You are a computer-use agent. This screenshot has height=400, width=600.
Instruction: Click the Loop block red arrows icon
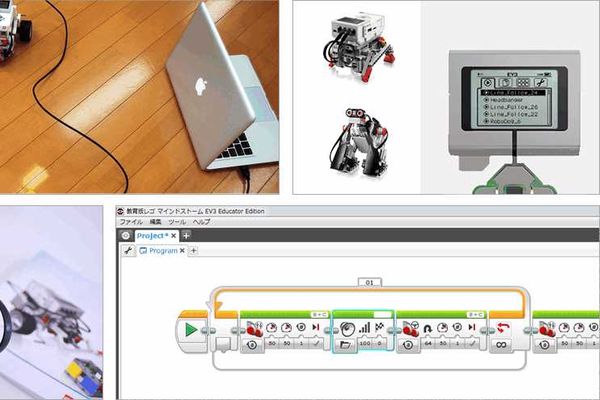502,328
